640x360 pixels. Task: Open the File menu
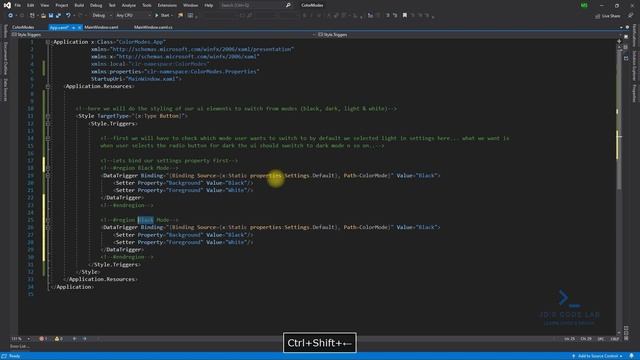[18, 5]
